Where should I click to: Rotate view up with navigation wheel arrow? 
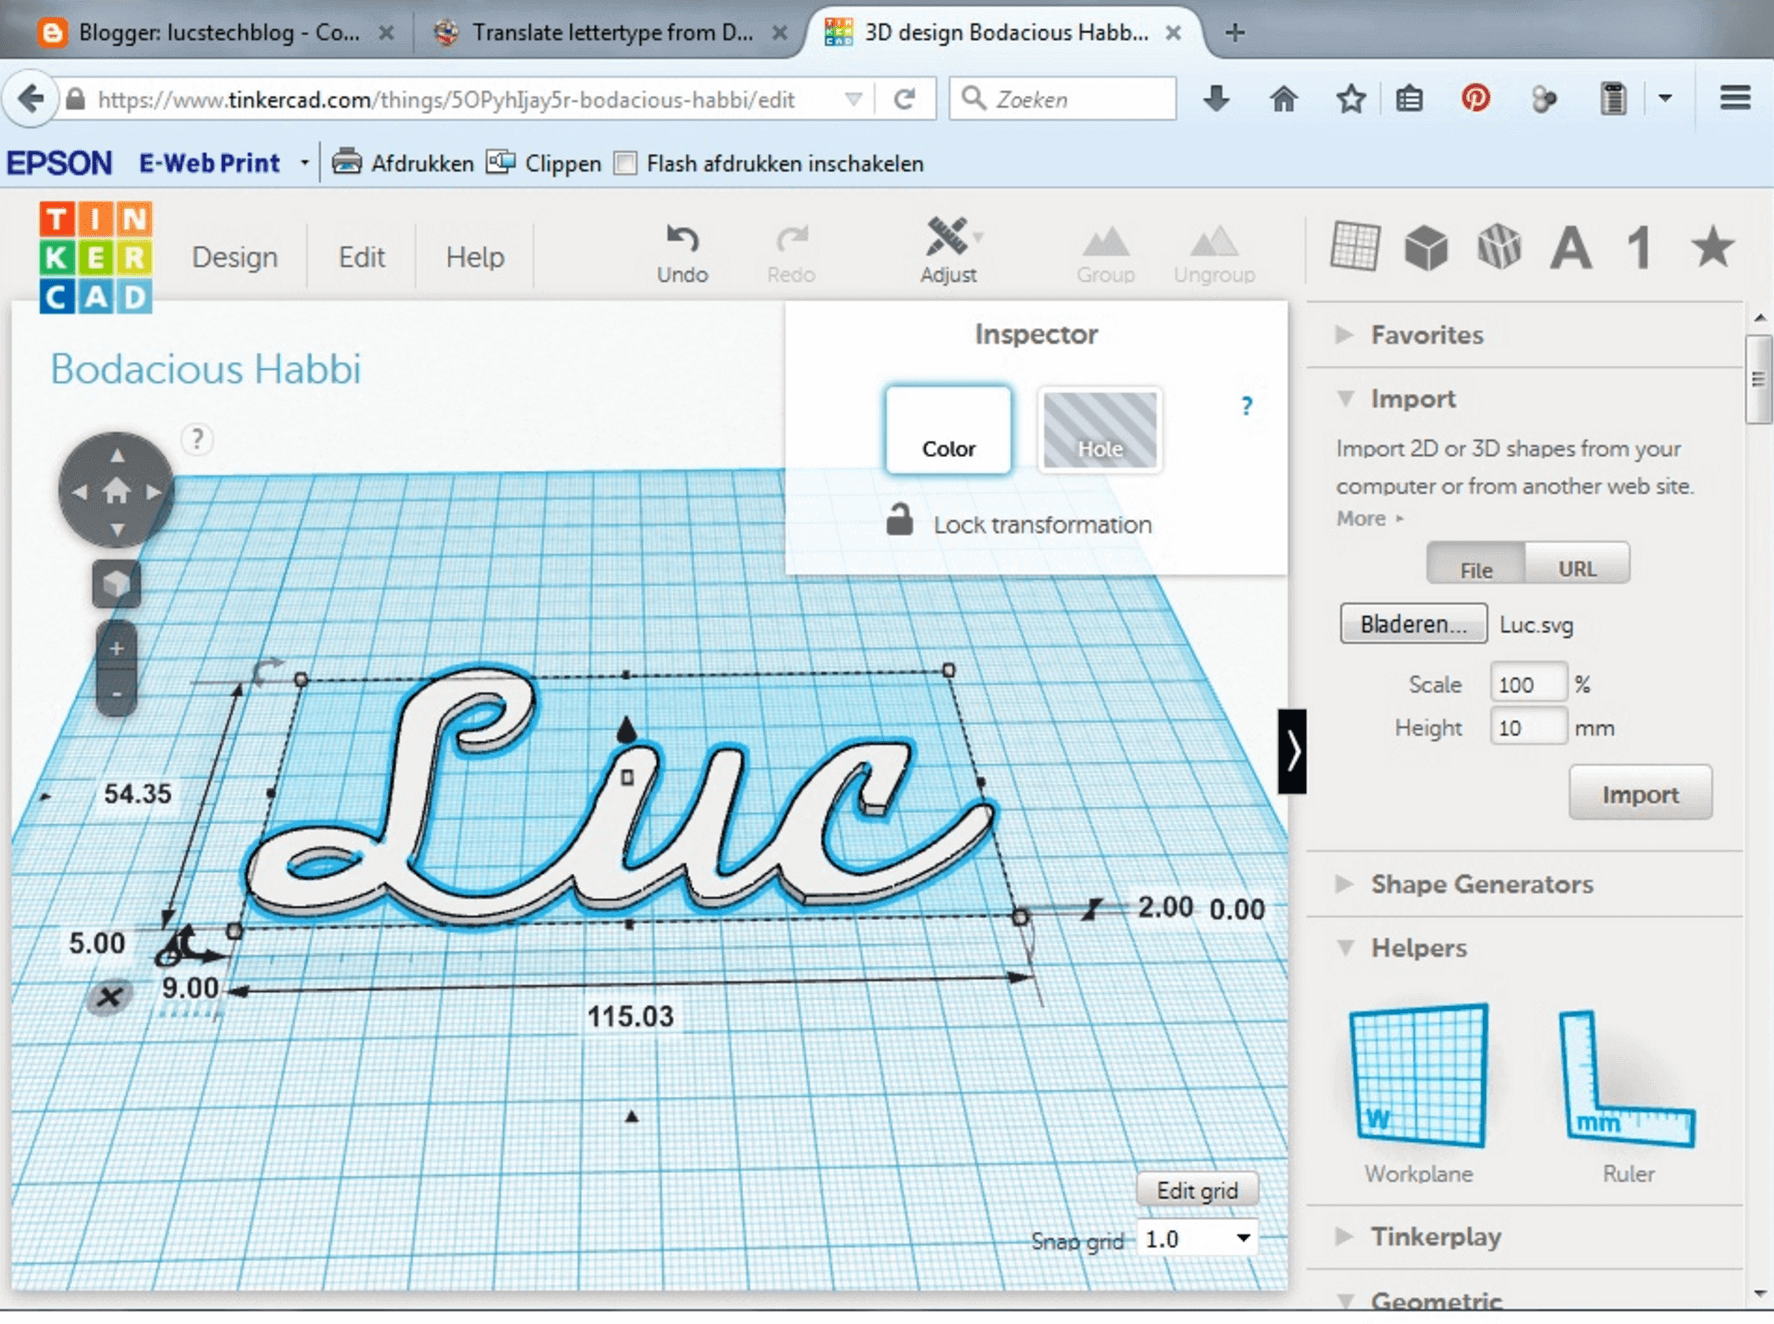coord(117,455)
